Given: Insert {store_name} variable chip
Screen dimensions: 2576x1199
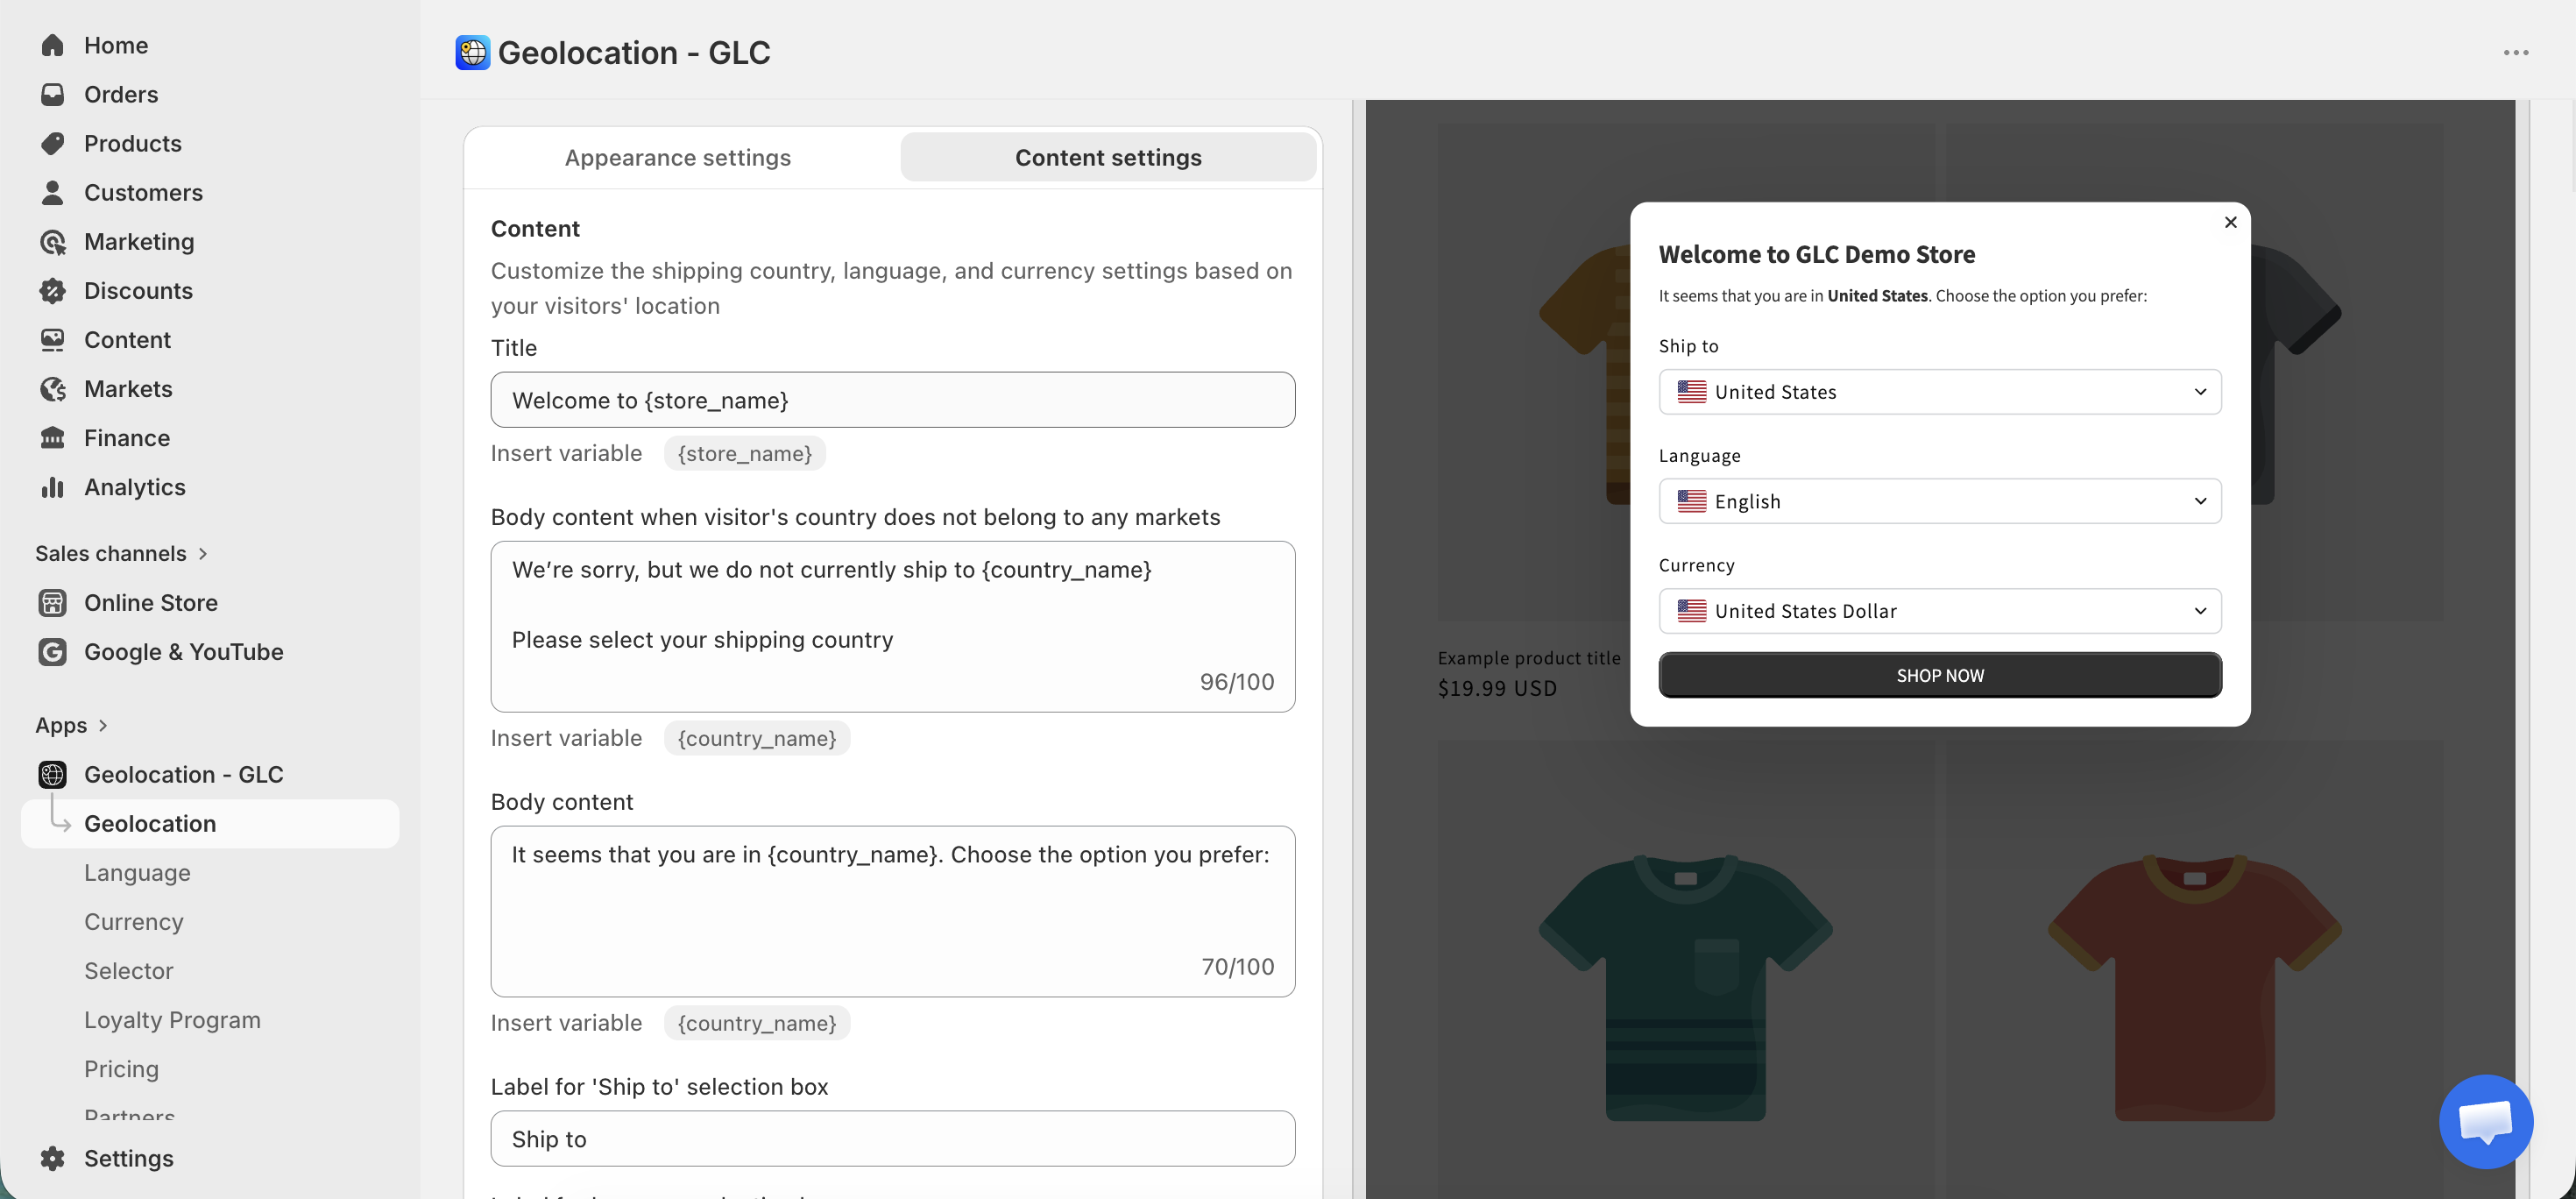Looking at the screenshot, I should click(x=745, y=453).
